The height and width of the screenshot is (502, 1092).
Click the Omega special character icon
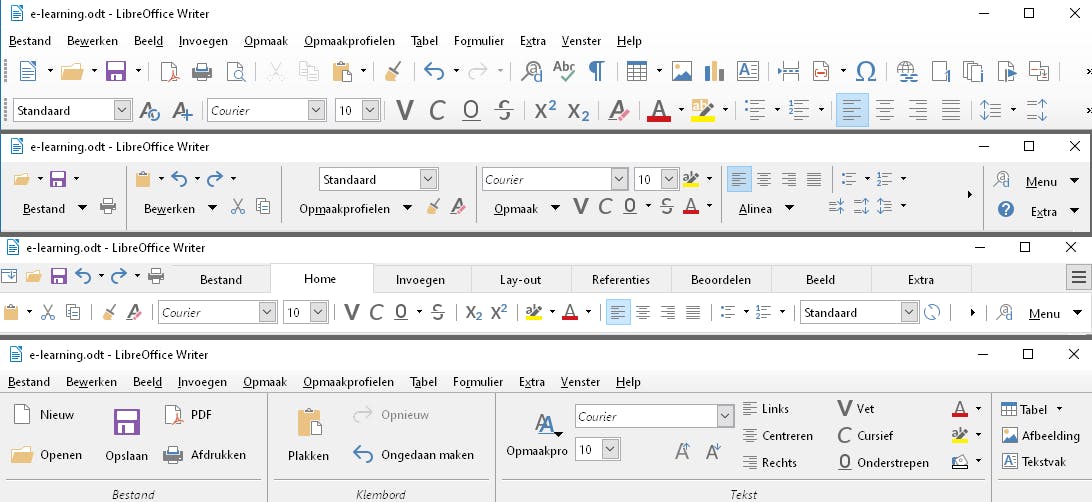[866, 70]
